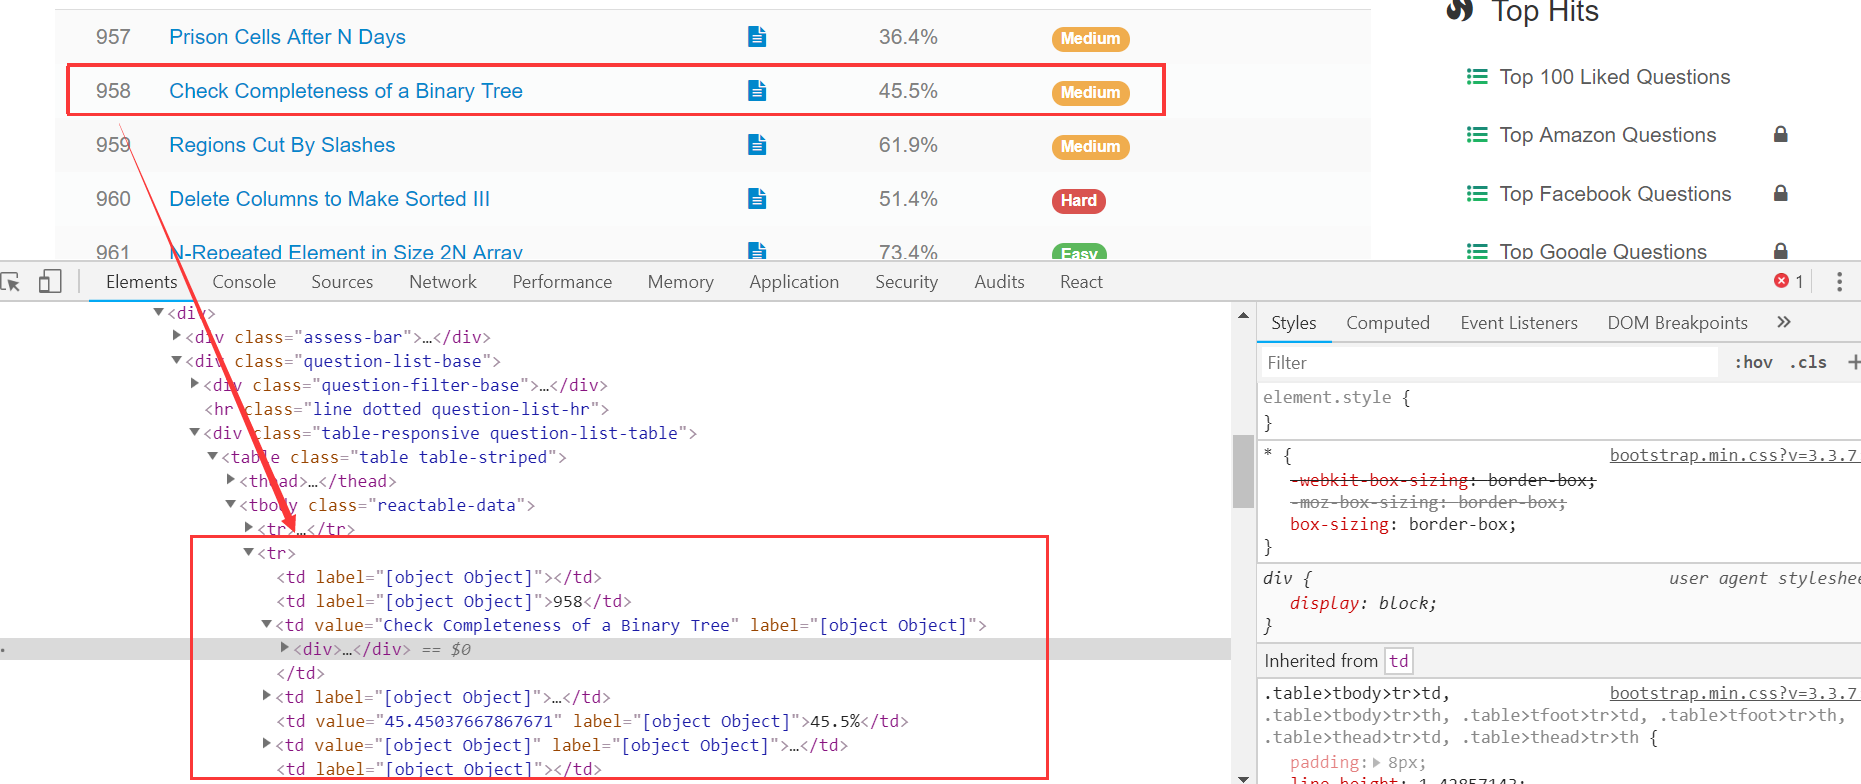
Task: Open bootstrap.min.css link for the * rule
Action: [1733, 455]
